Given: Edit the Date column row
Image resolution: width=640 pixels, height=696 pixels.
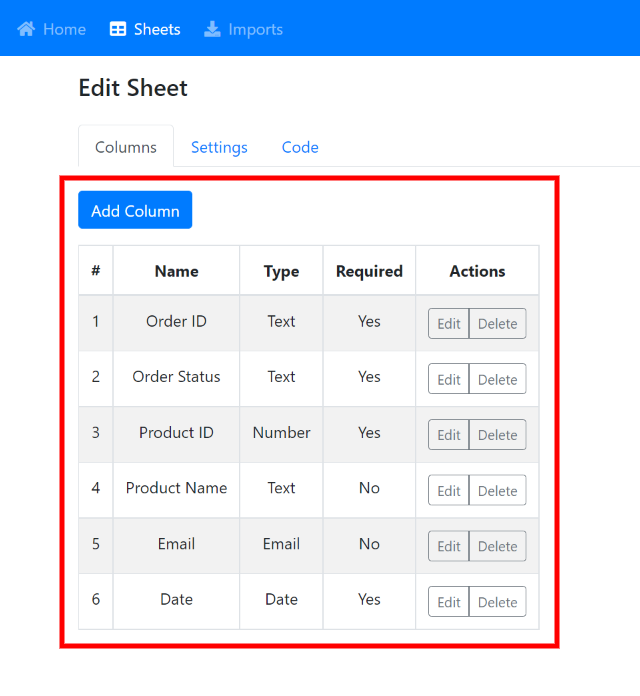Looking at the screenshot, I should (449, 602).
